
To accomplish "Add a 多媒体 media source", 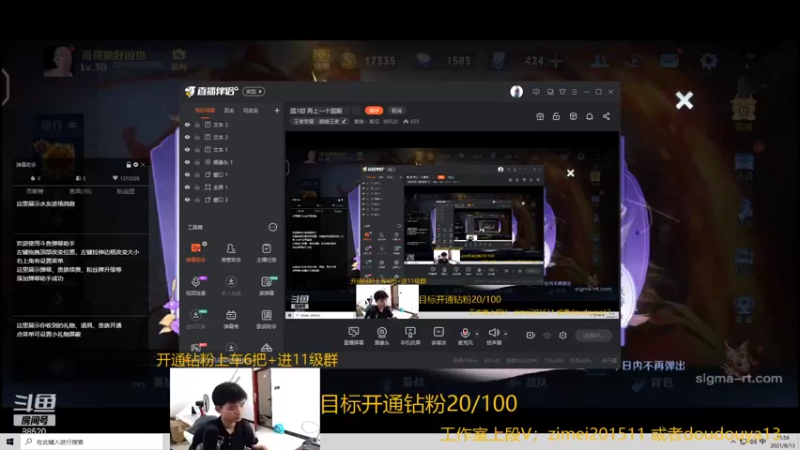I will pyautogui.click(x=438, y=336).
